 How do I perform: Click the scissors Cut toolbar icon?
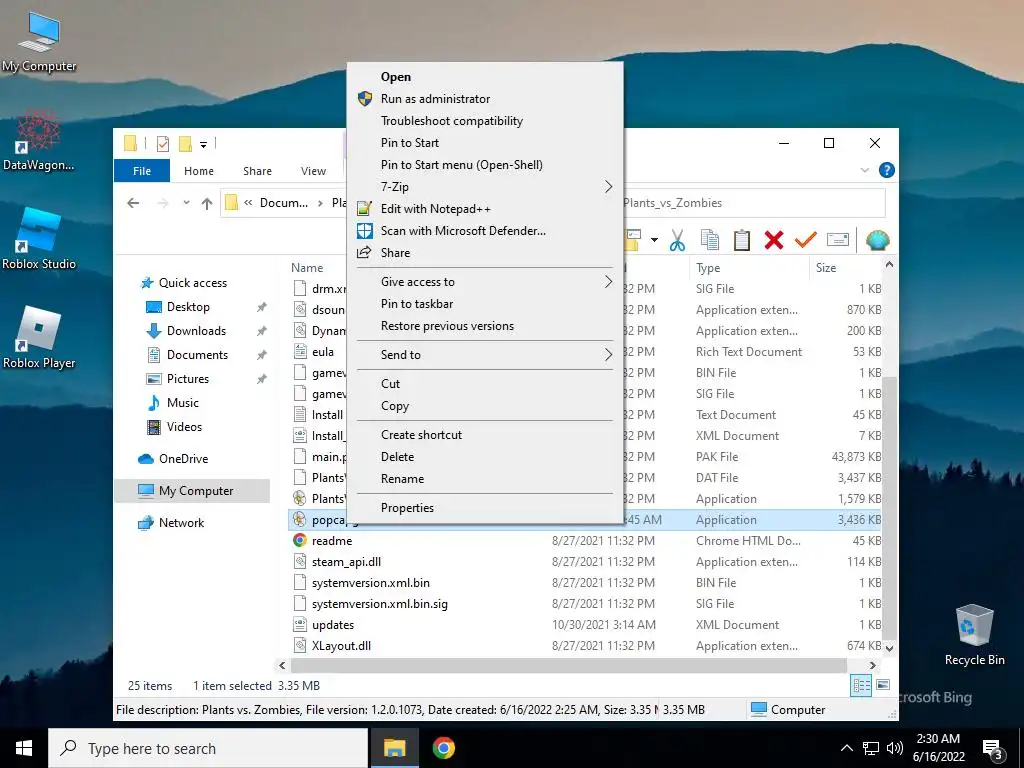point(677,240)
